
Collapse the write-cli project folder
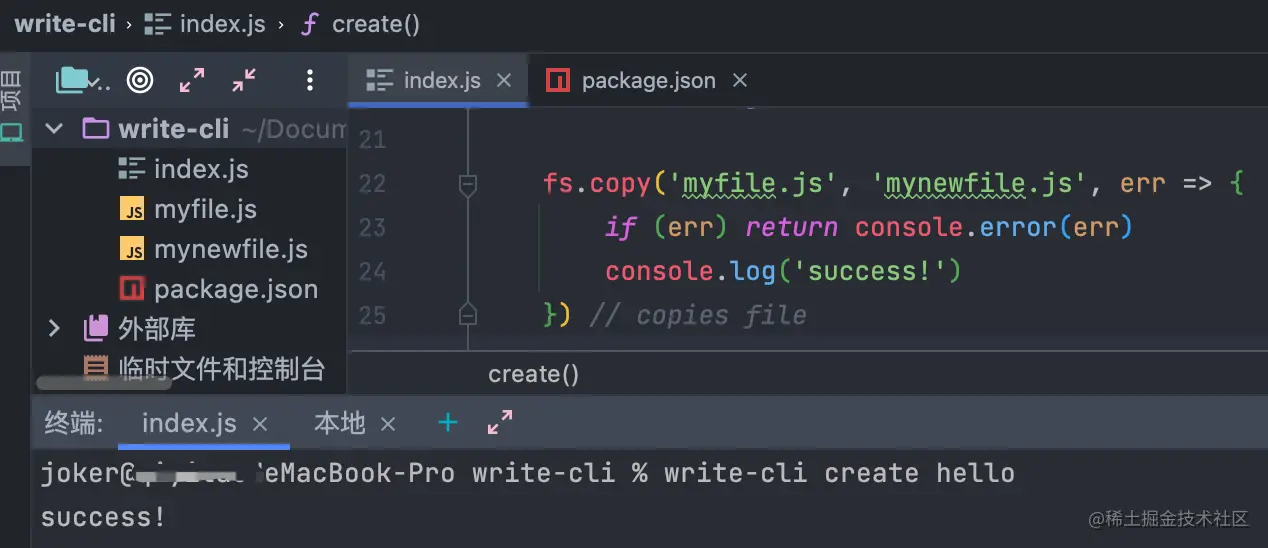point(54,129)
